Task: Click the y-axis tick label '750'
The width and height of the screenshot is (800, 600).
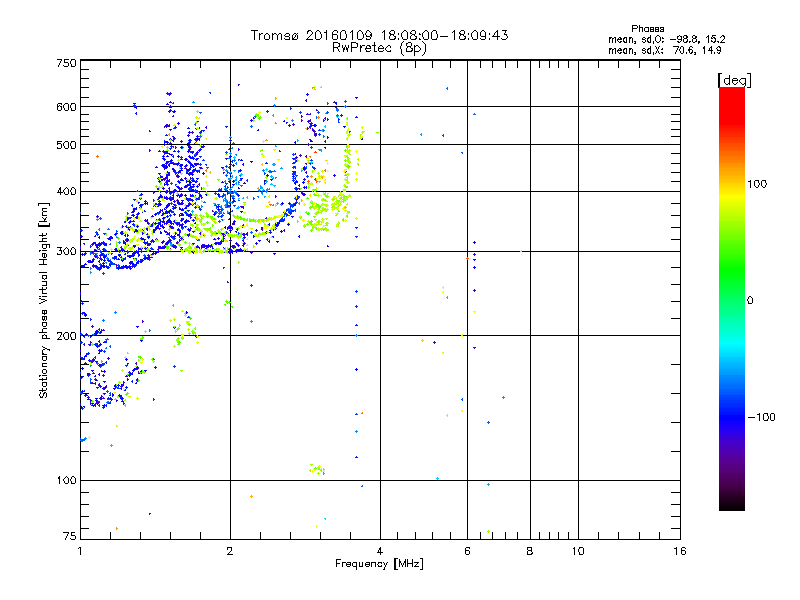Action: [x=67, y=63]
